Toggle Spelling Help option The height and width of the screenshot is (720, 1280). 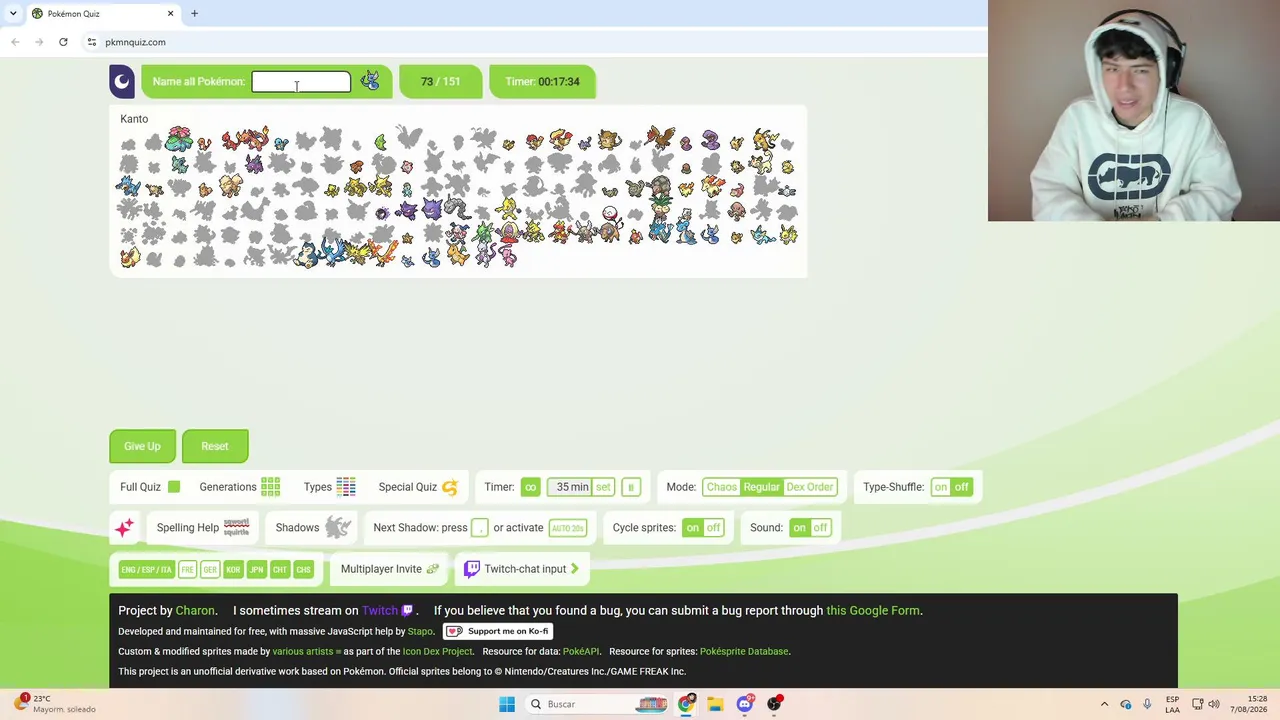click(203, 528)
